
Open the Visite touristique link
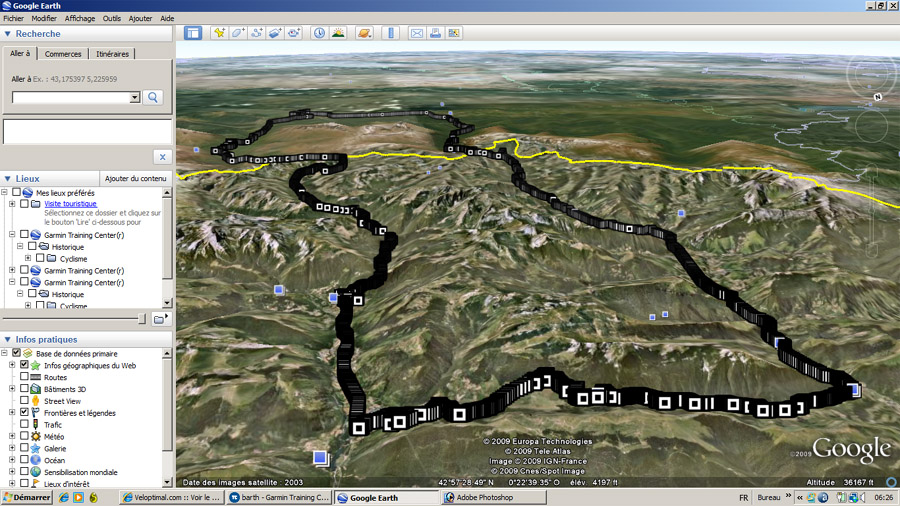70,204
